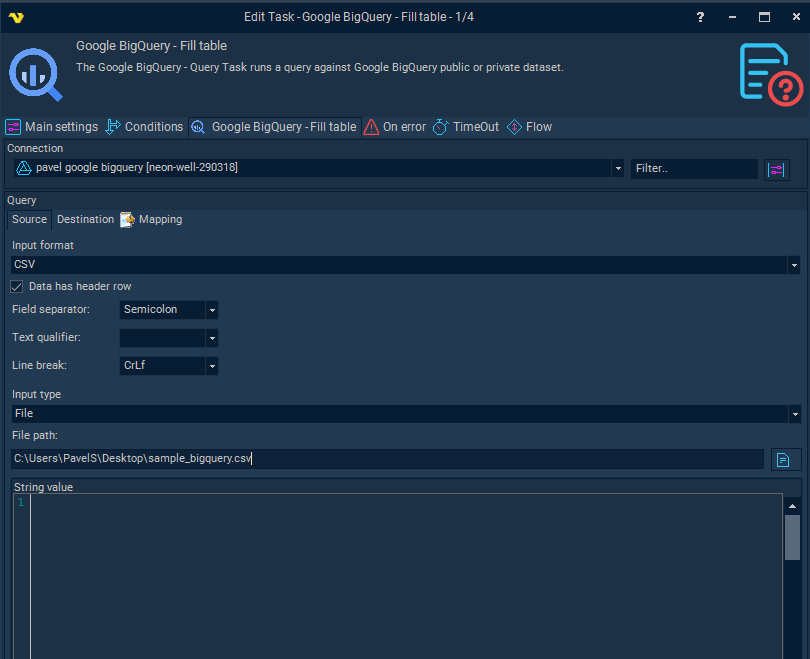The height and width of the screenshot is (659, 810).
Task: Click the question mark help button in title bar
Action: (x=700, y=17)
